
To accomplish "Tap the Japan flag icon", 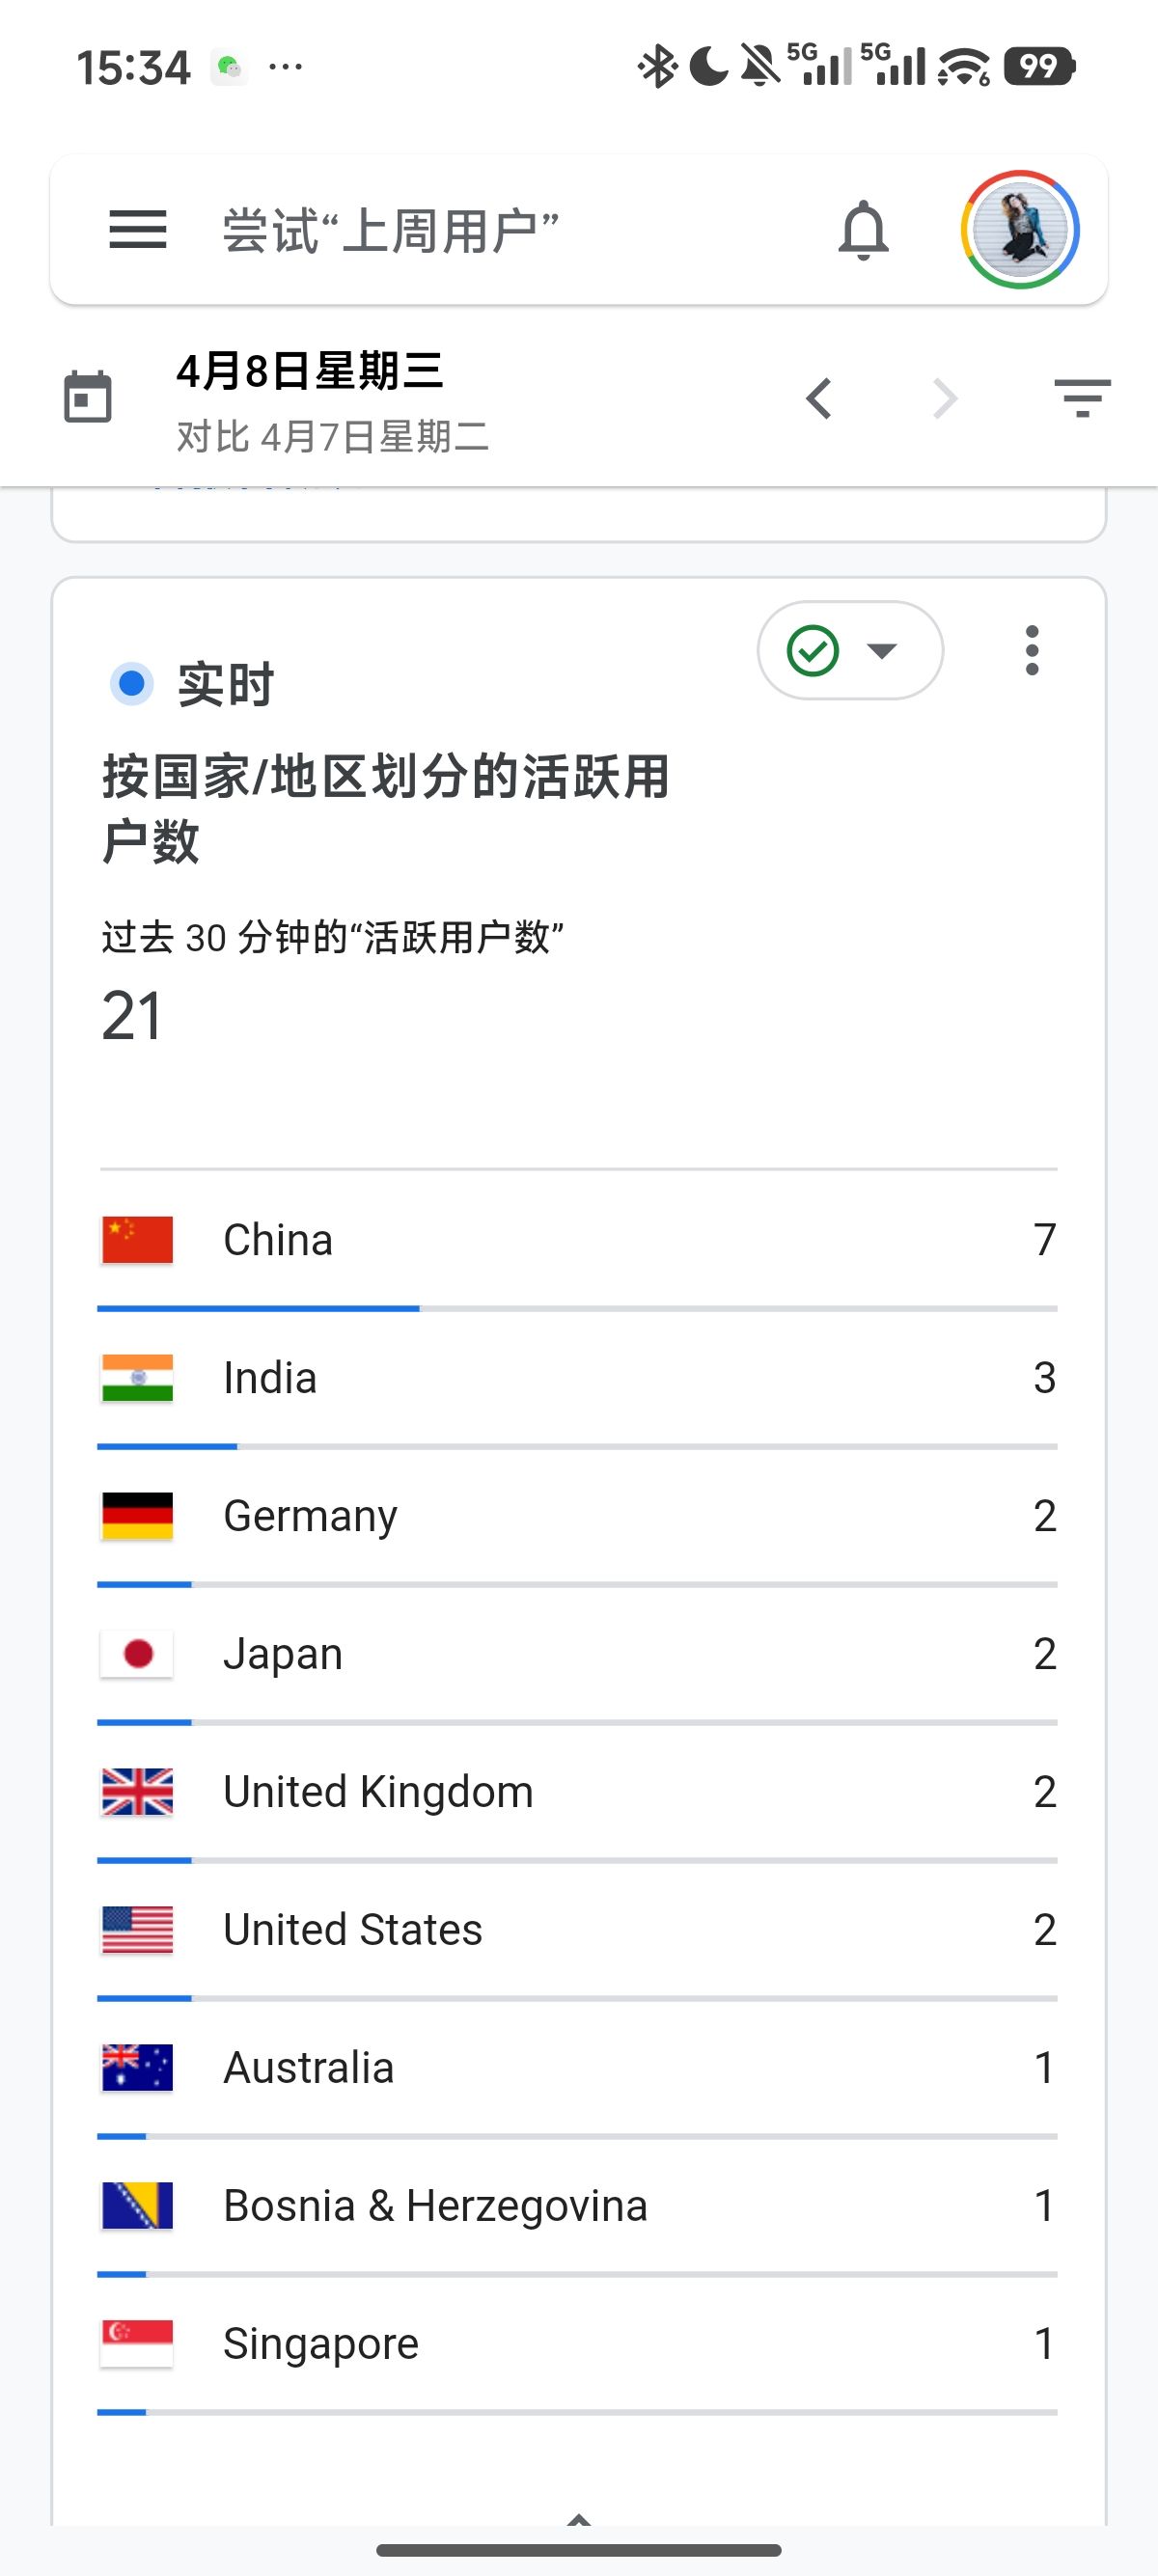I will [138, 1654].
